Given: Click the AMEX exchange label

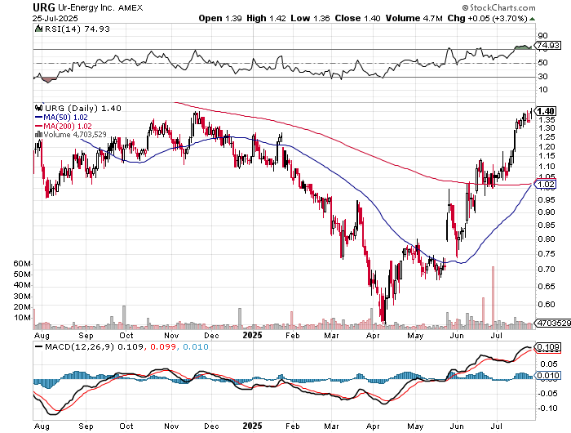Looking at the screenshot, I should click(x=131, y=8).
